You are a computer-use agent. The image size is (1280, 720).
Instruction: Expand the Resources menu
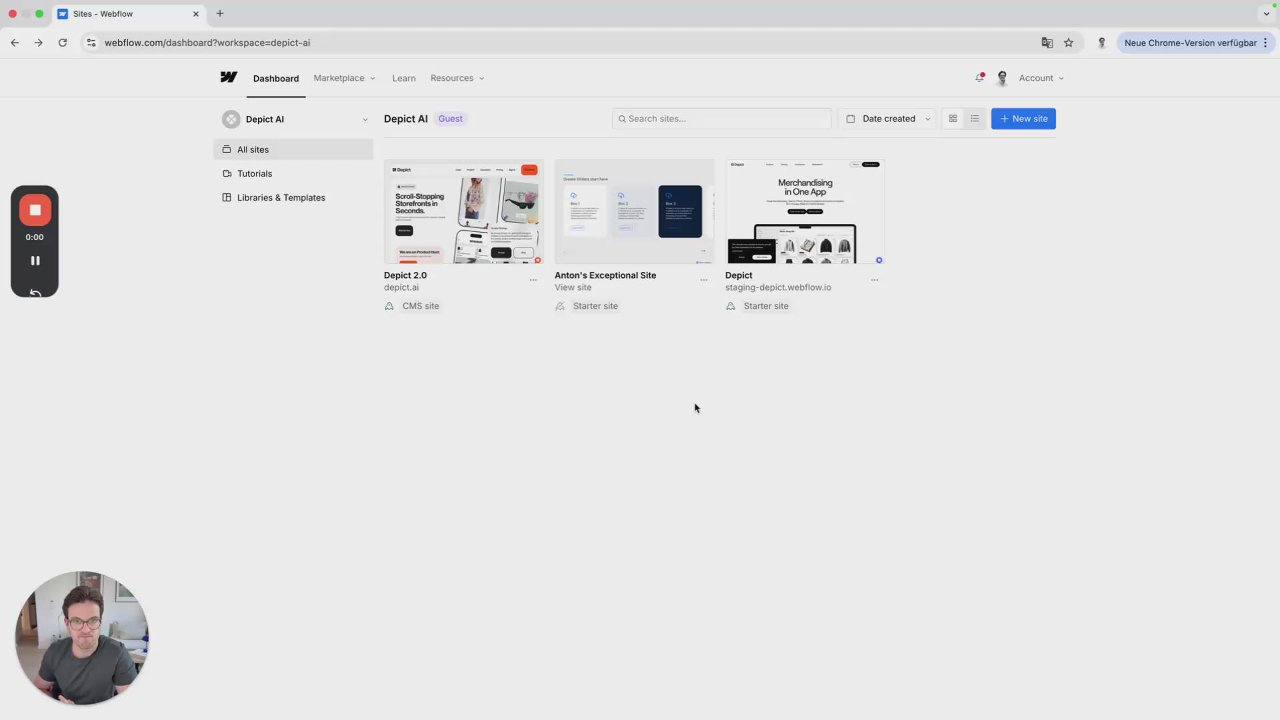pyautogui.click(x=457, y=78)
